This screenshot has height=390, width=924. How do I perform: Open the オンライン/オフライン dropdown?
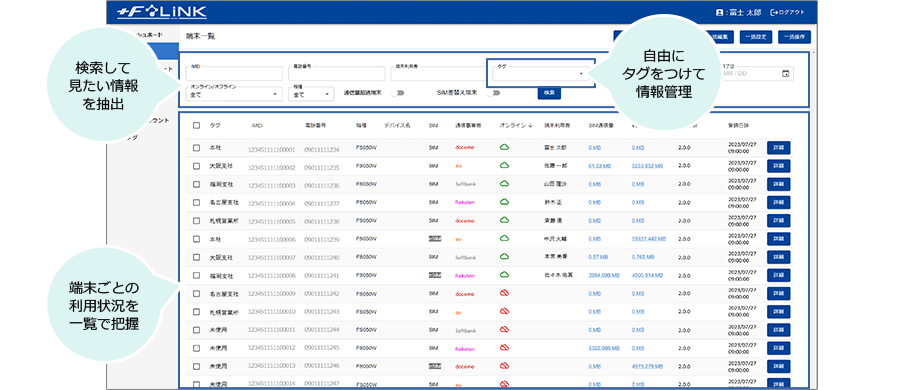tap(234, 94)
